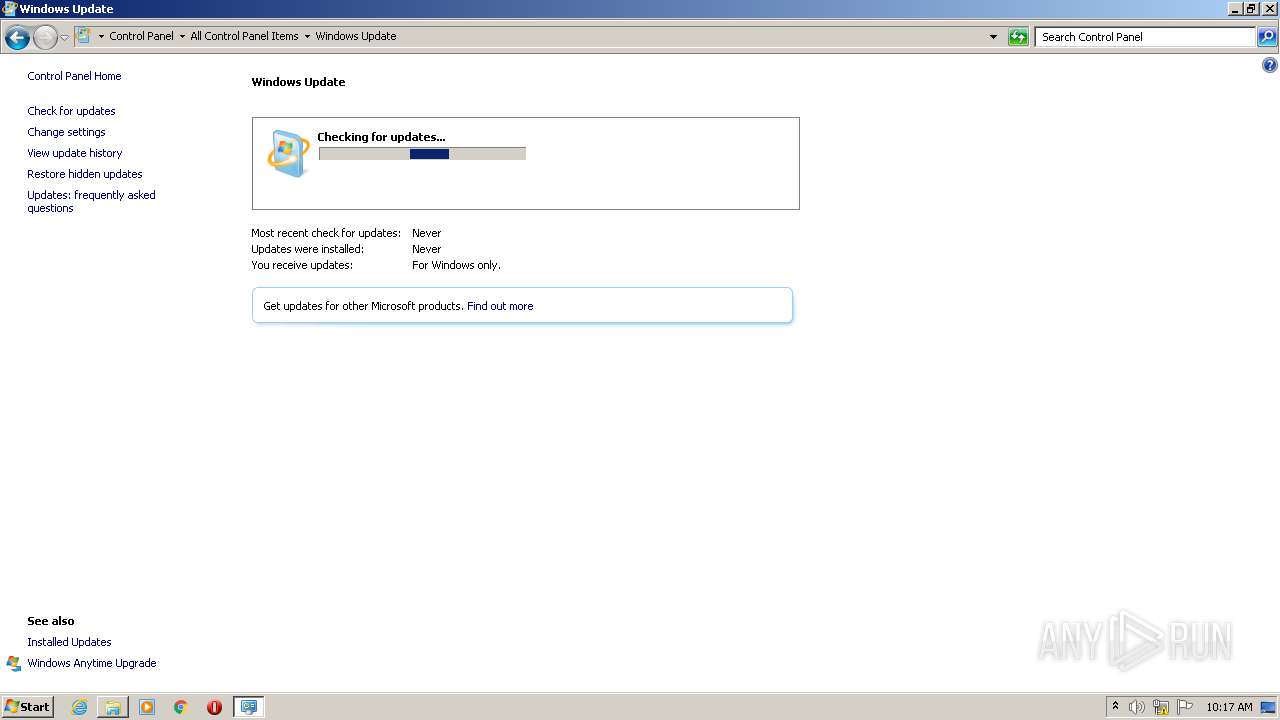Open Installed Updates link
Screen dimensions: 1280x720
69,642
